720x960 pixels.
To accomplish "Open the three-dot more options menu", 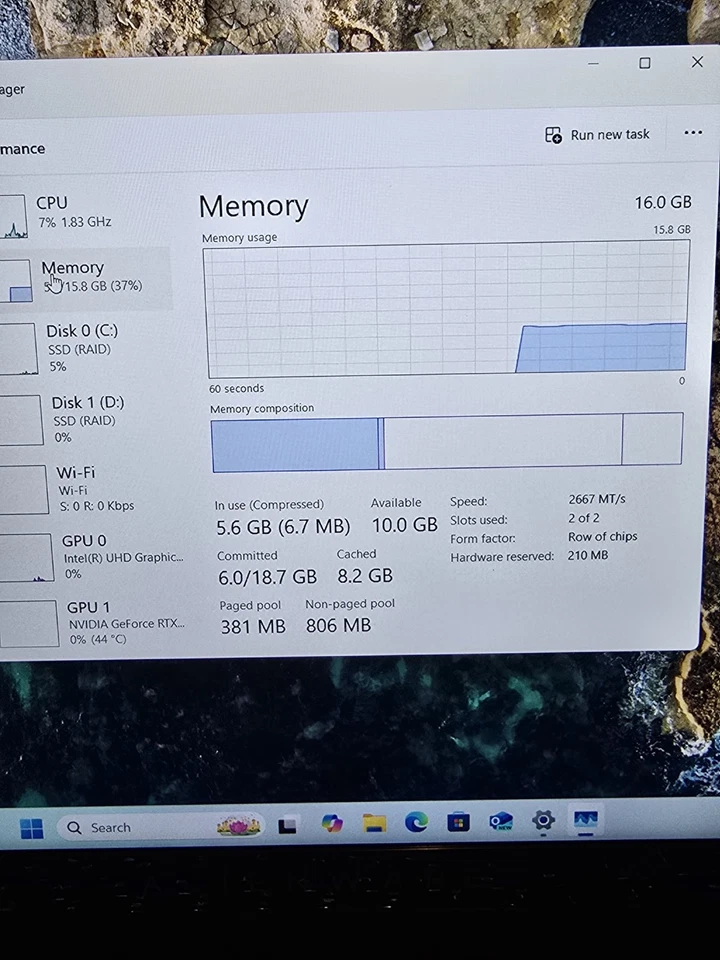I will (693, 133).
